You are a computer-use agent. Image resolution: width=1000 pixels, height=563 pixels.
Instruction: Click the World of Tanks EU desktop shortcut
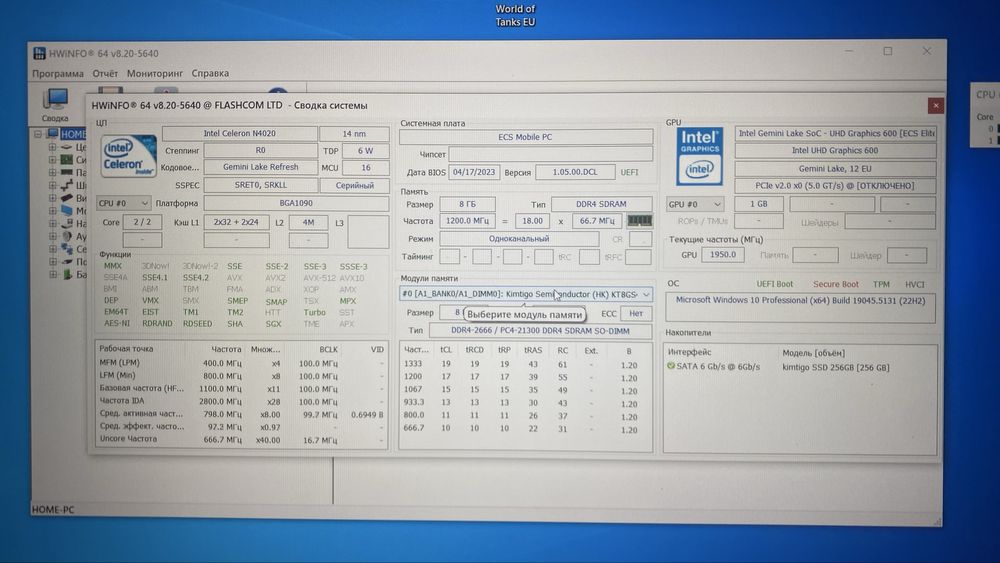click(515, 15)
